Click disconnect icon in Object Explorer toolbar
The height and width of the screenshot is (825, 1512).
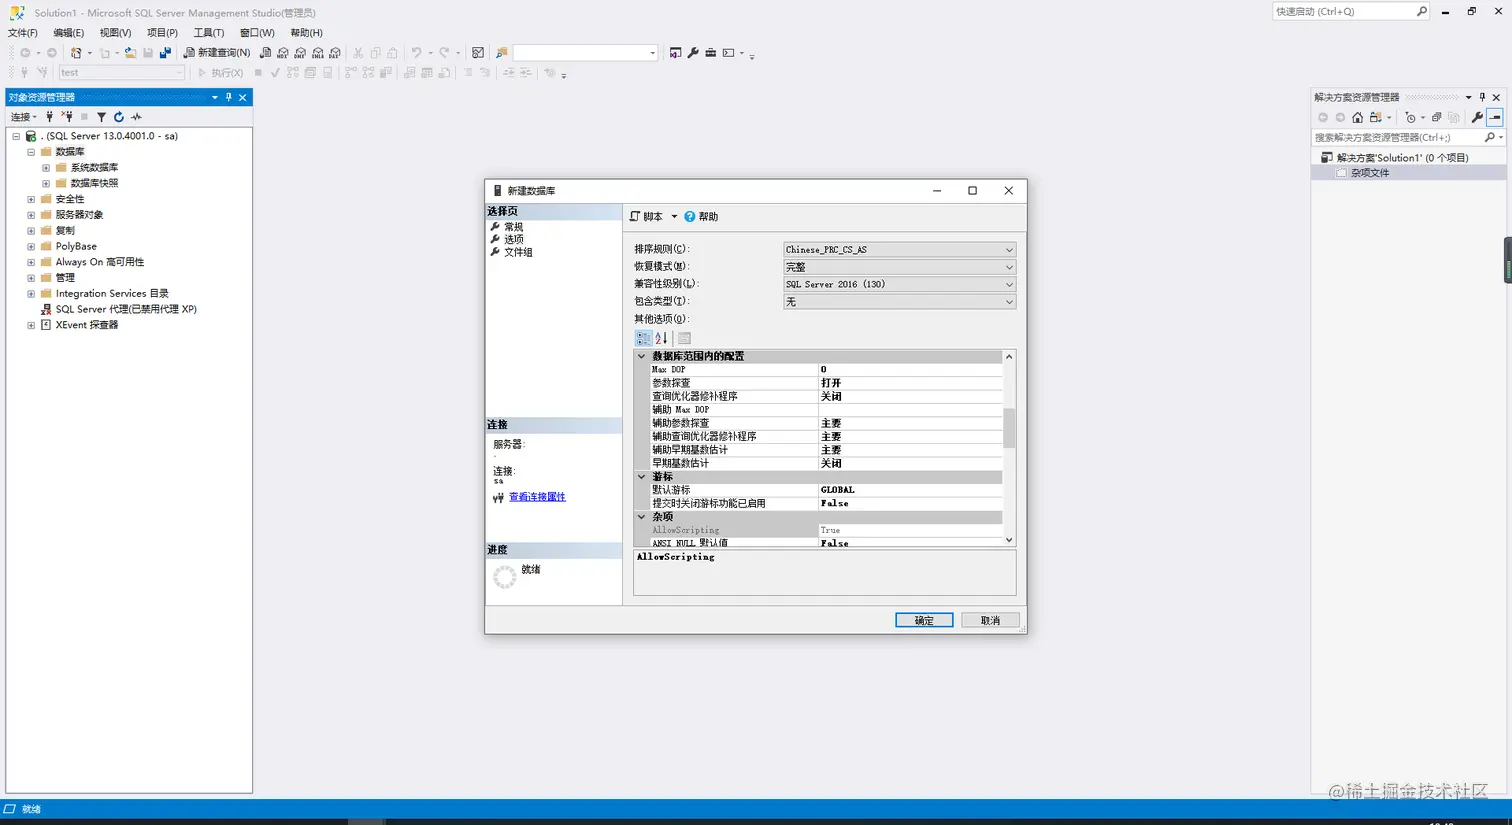click(67, 117)
